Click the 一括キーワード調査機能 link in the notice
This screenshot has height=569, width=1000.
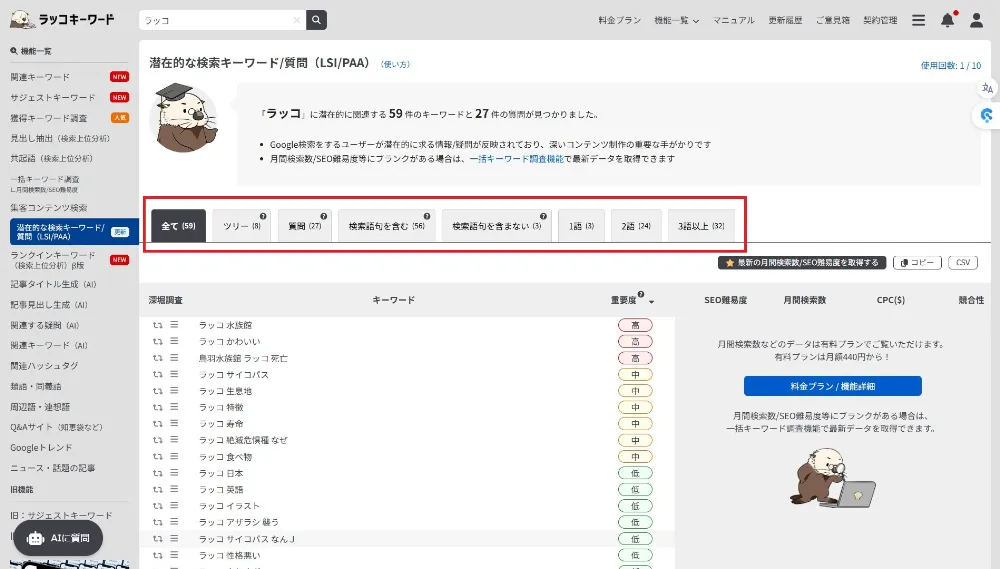(517, 159)
